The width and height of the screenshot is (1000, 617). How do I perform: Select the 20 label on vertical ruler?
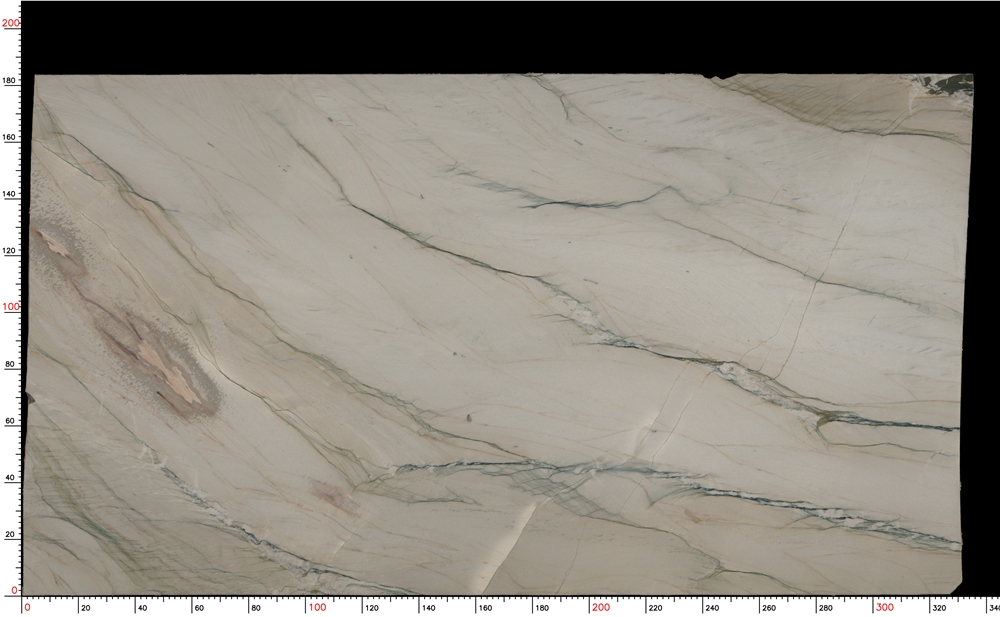tap(10, 535)
